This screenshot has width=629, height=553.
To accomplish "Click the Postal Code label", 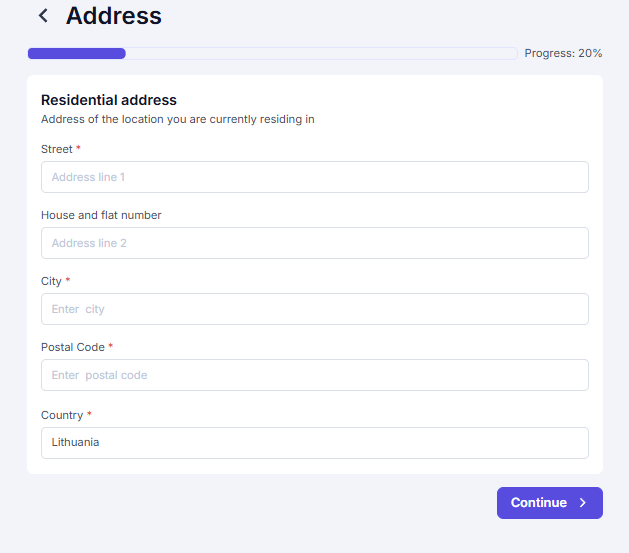I will pos(73,347).
